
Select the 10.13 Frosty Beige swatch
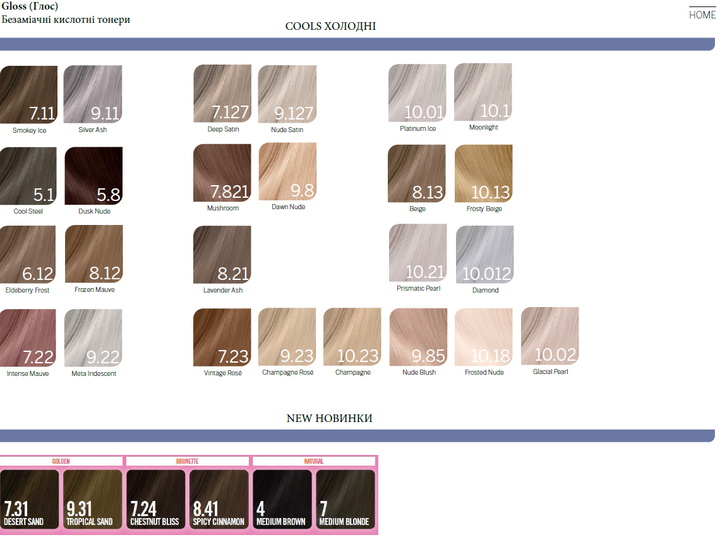click(x=484, y=174)
